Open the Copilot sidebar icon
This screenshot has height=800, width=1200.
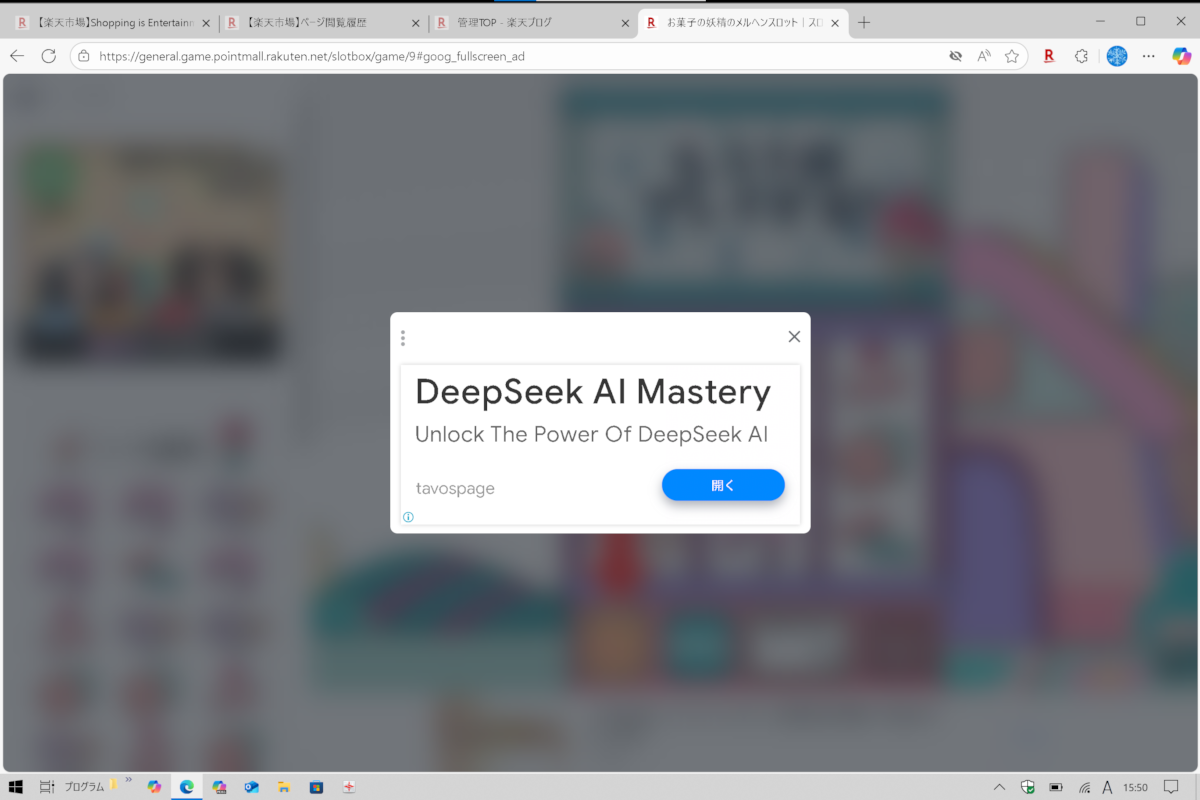pyautogui.click(x=1181, y=56)
